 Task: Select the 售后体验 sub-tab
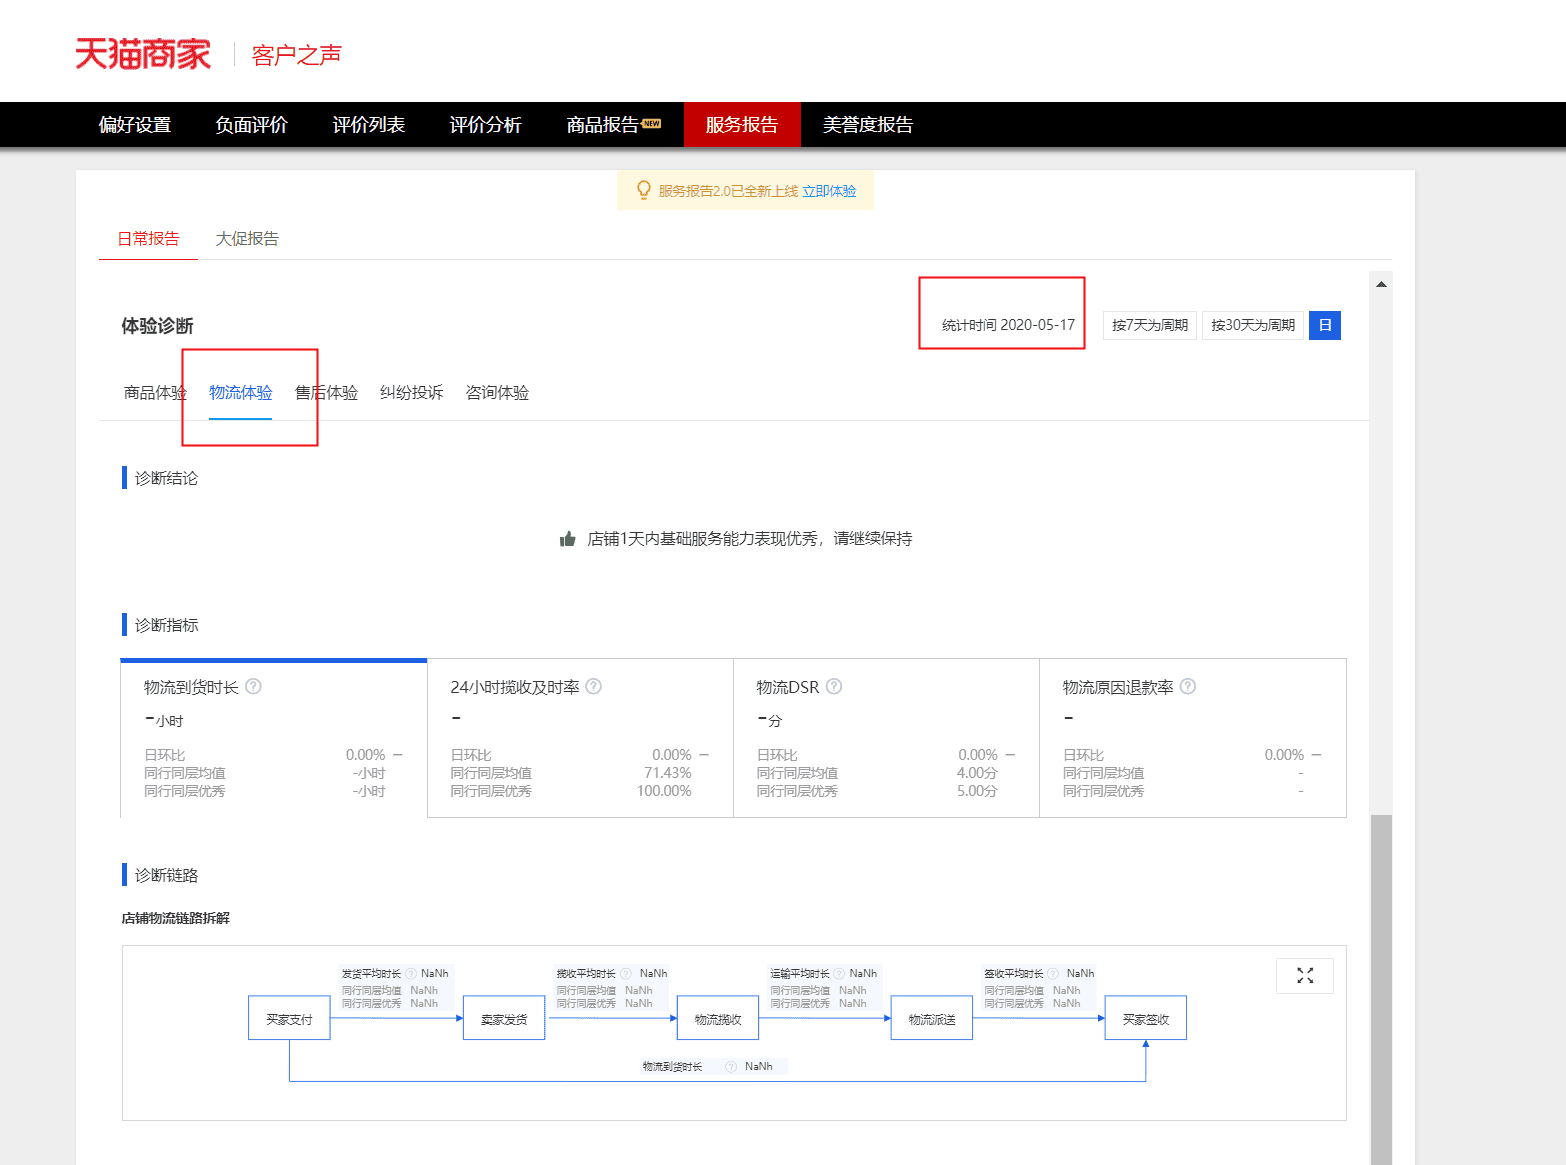326,393
